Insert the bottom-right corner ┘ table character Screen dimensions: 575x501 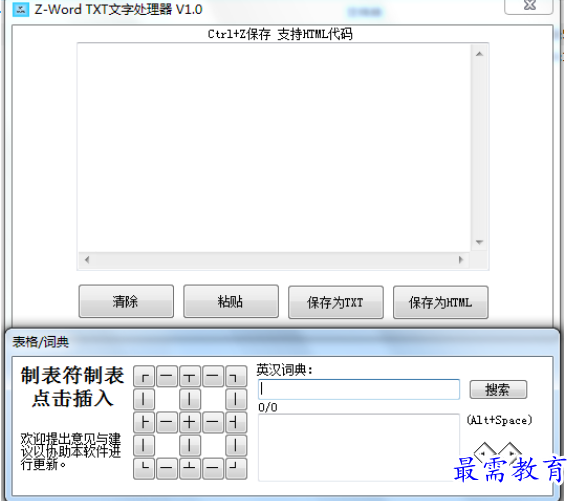click(x=236, y=469)
